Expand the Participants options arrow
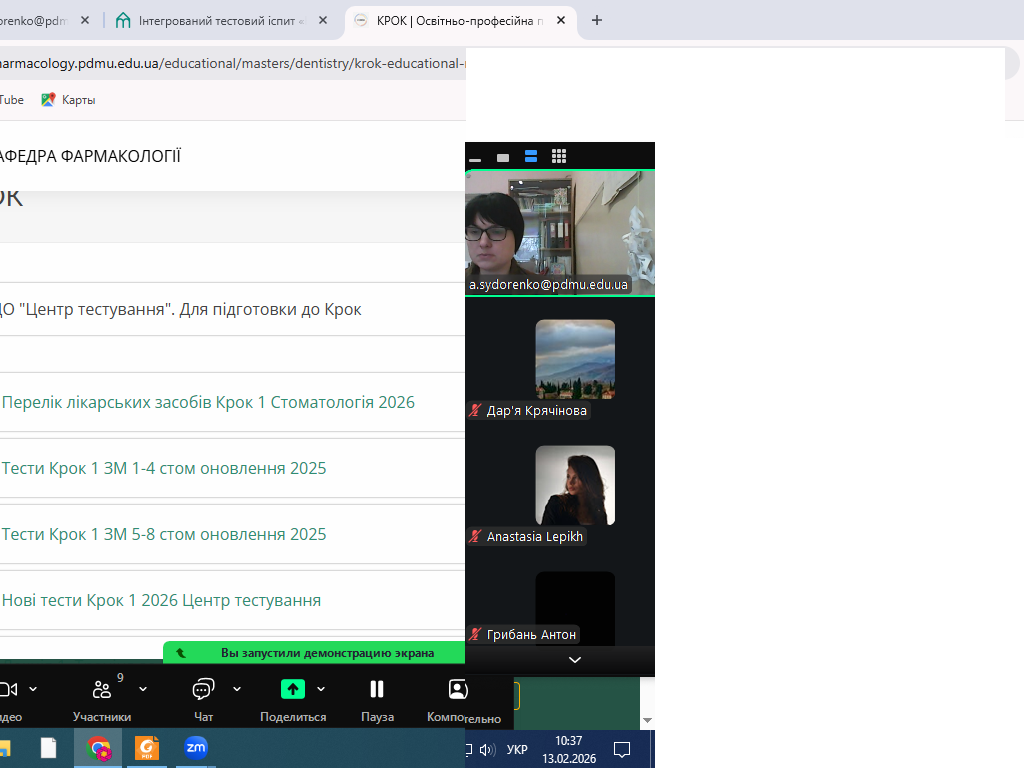 click(143, 689)
